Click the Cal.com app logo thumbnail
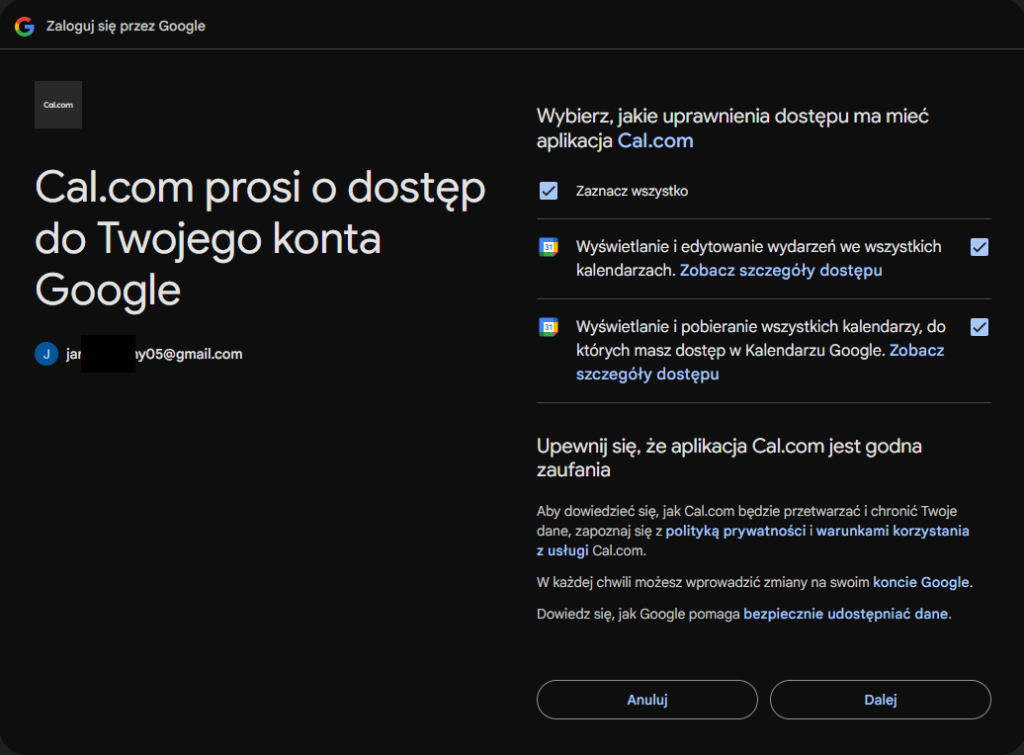1024x755 pixels. pos(58,104)
